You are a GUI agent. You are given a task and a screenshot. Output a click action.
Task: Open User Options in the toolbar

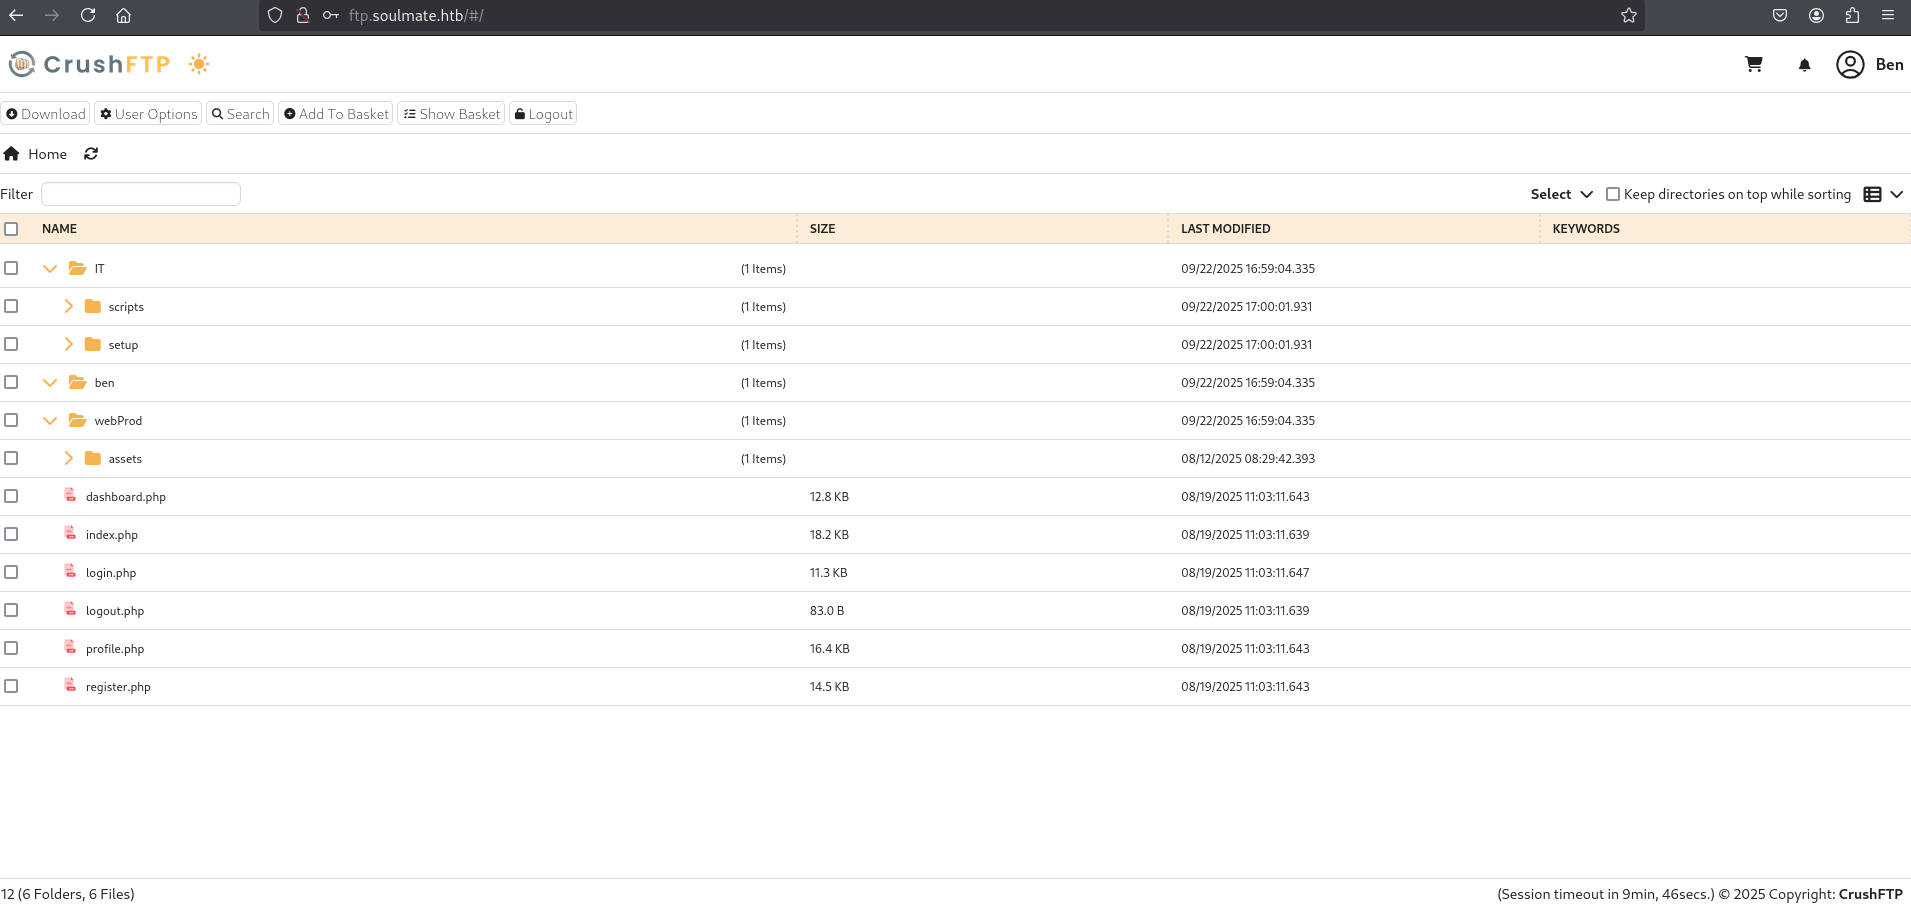[148, 114]
